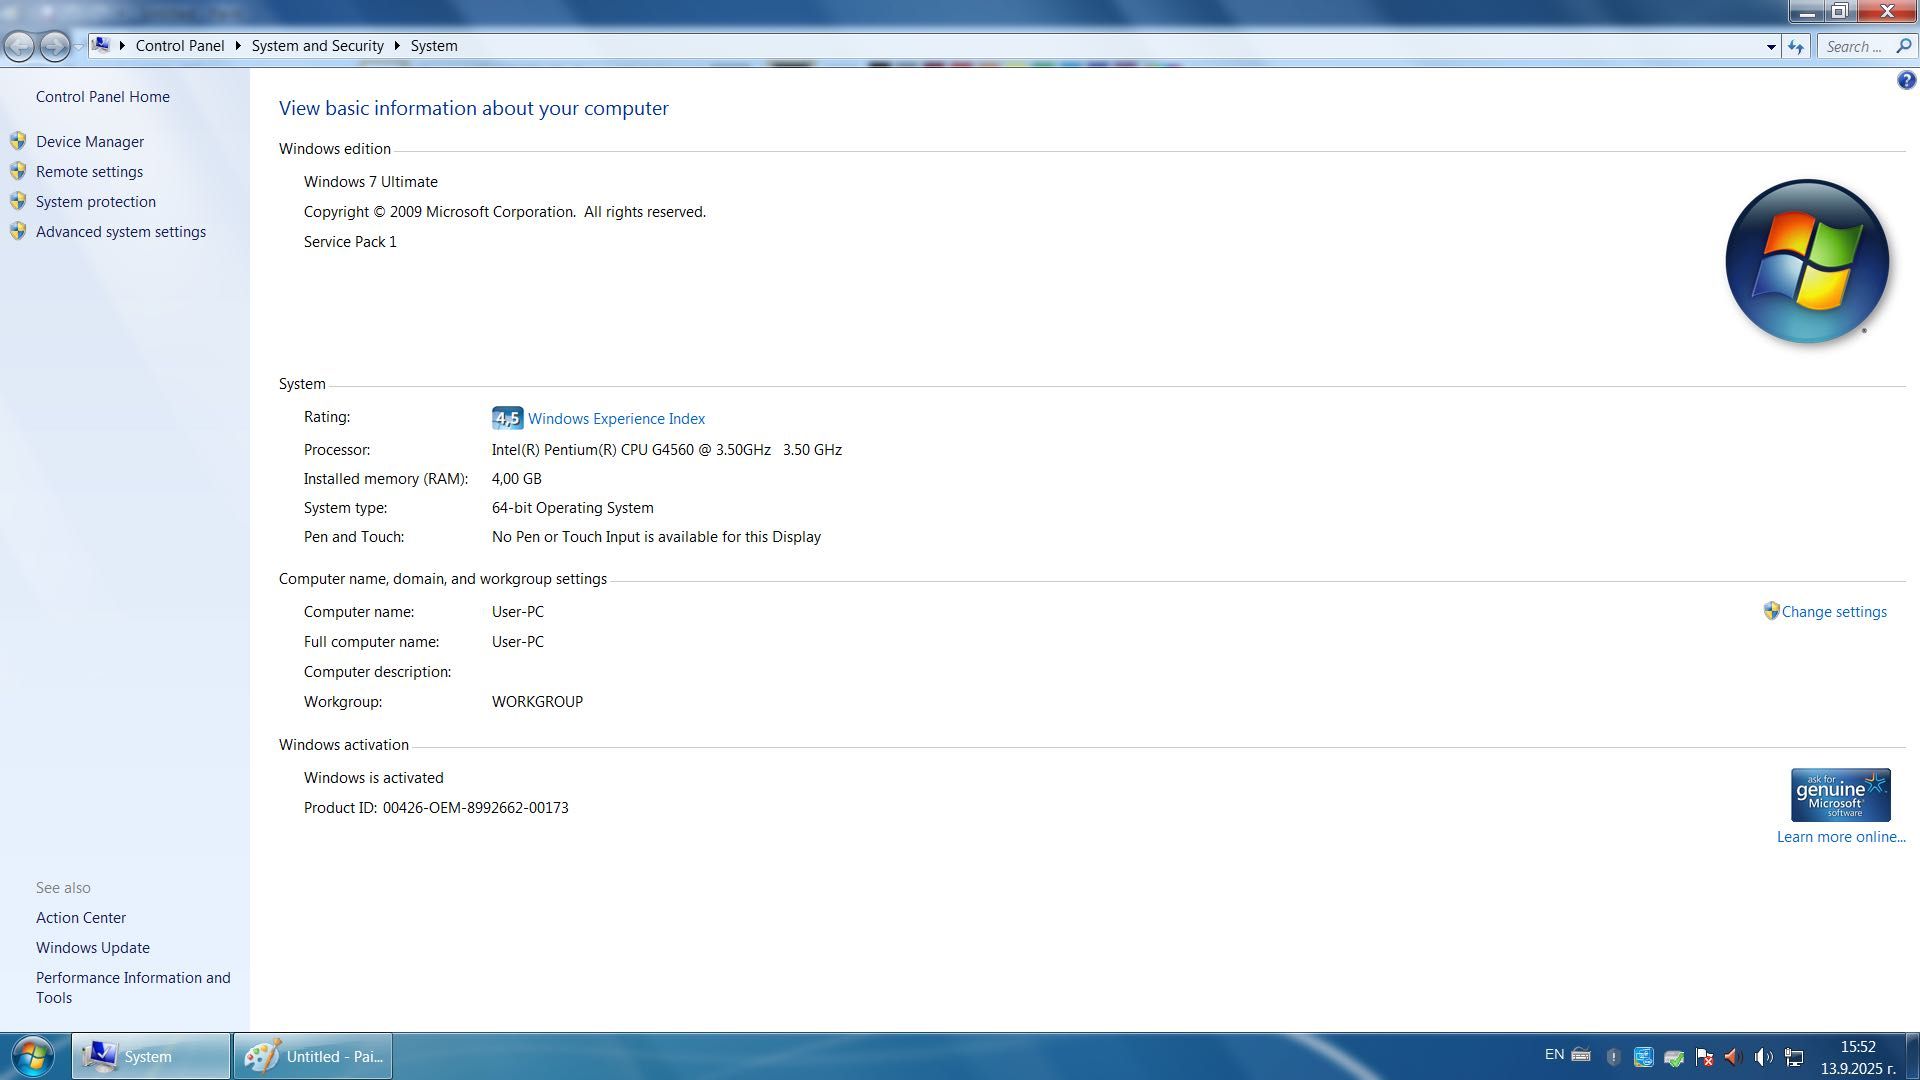Open System protection settings

[x=96, y=202]
